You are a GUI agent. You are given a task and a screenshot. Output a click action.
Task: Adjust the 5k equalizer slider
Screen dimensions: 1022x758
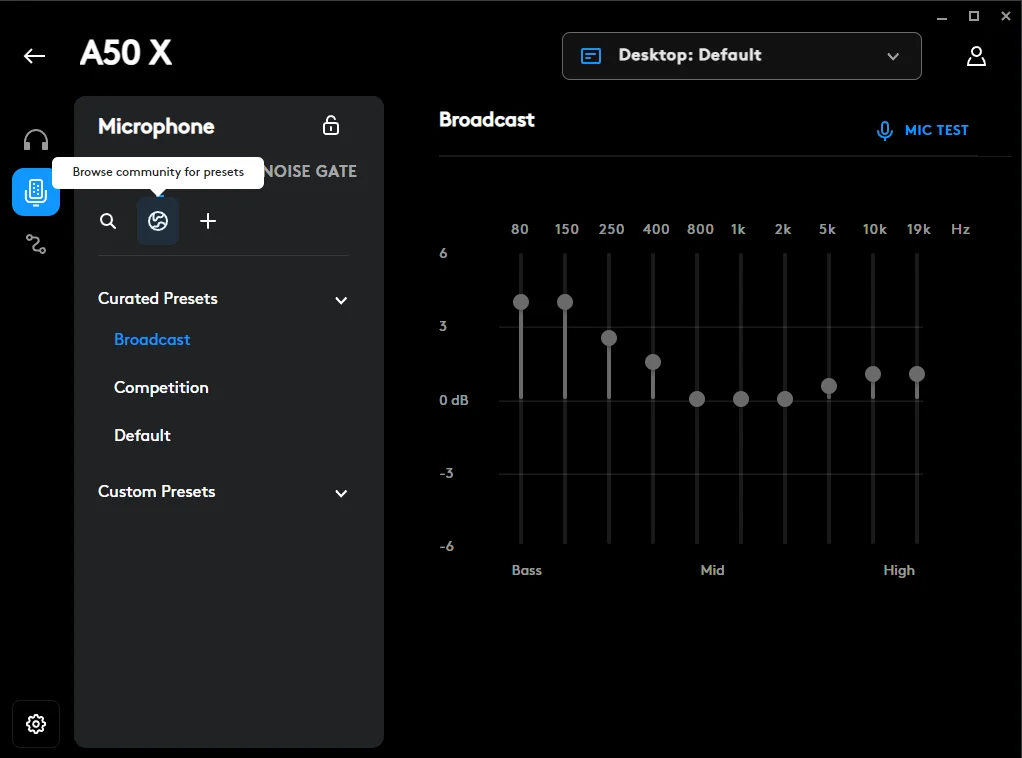(829, 386)
